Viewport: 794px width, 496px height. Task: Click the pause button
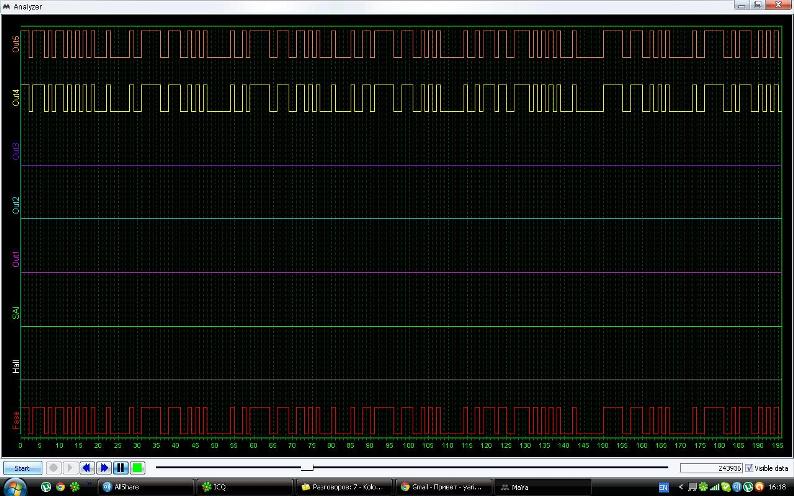[x=120, y=468]
